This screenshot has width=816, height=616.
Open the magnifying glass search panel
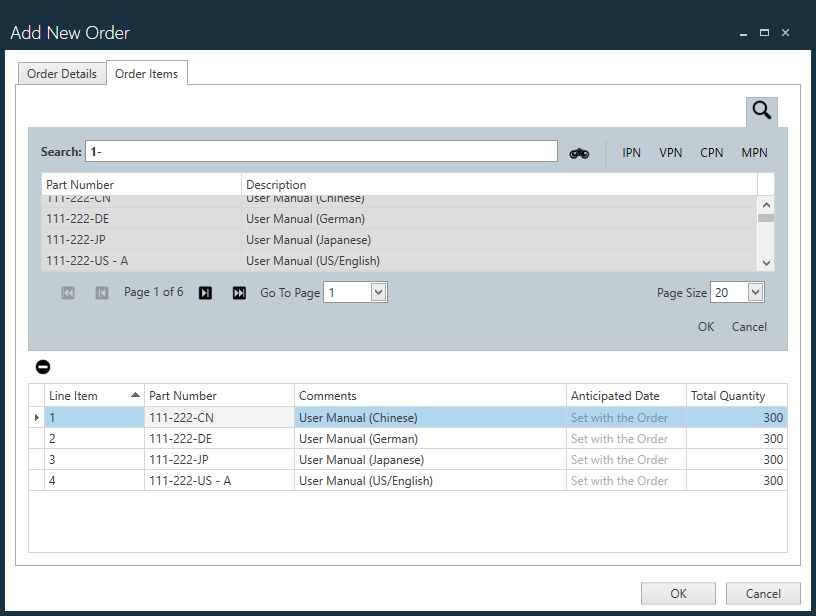point(761,110)
